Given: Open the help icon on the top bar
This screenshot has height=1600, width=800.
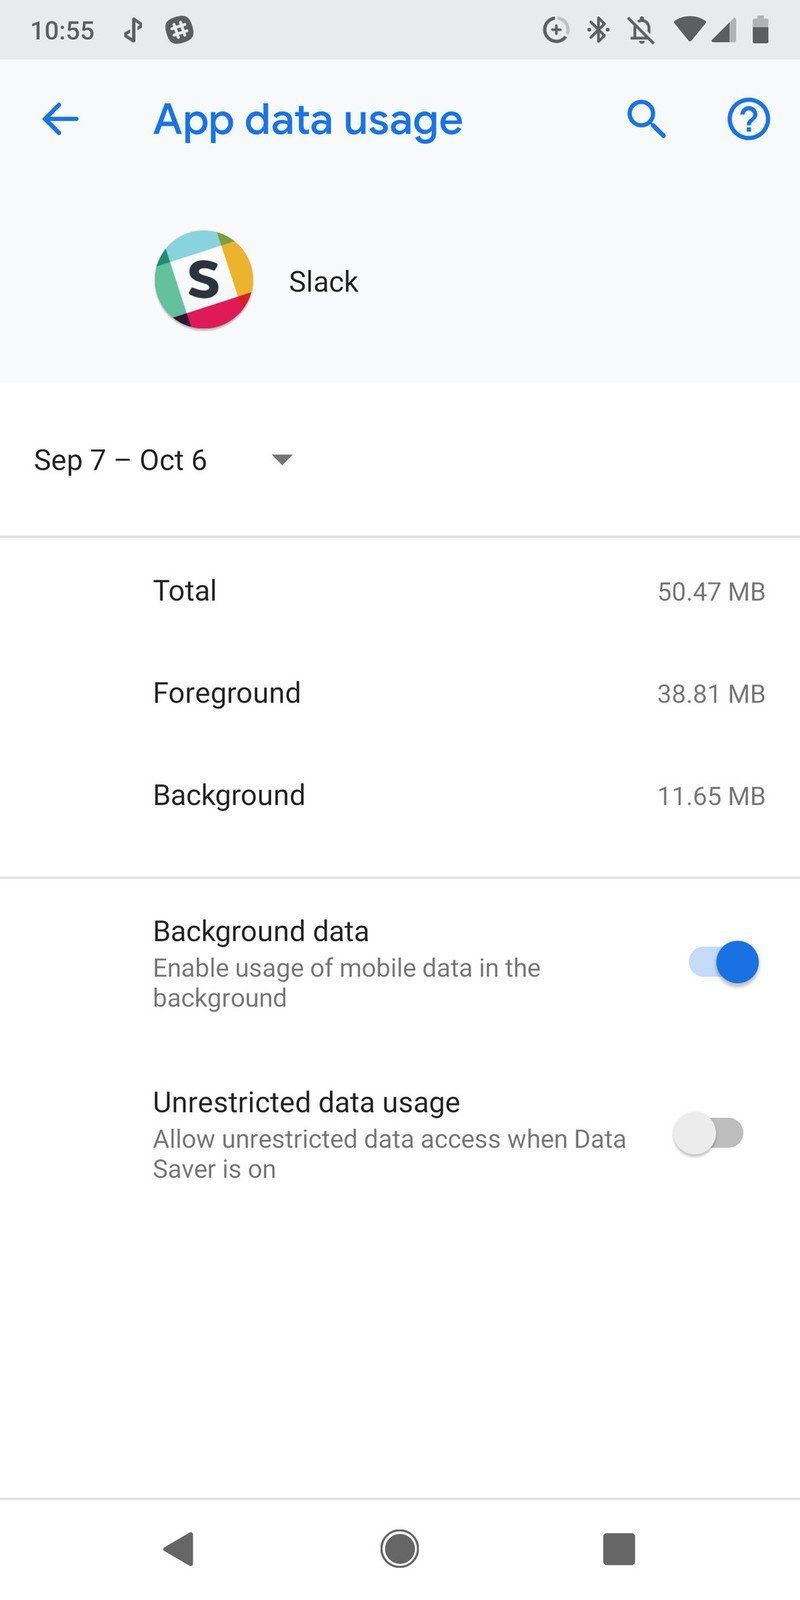Looking at the screenshot, I should pos(748,119).
